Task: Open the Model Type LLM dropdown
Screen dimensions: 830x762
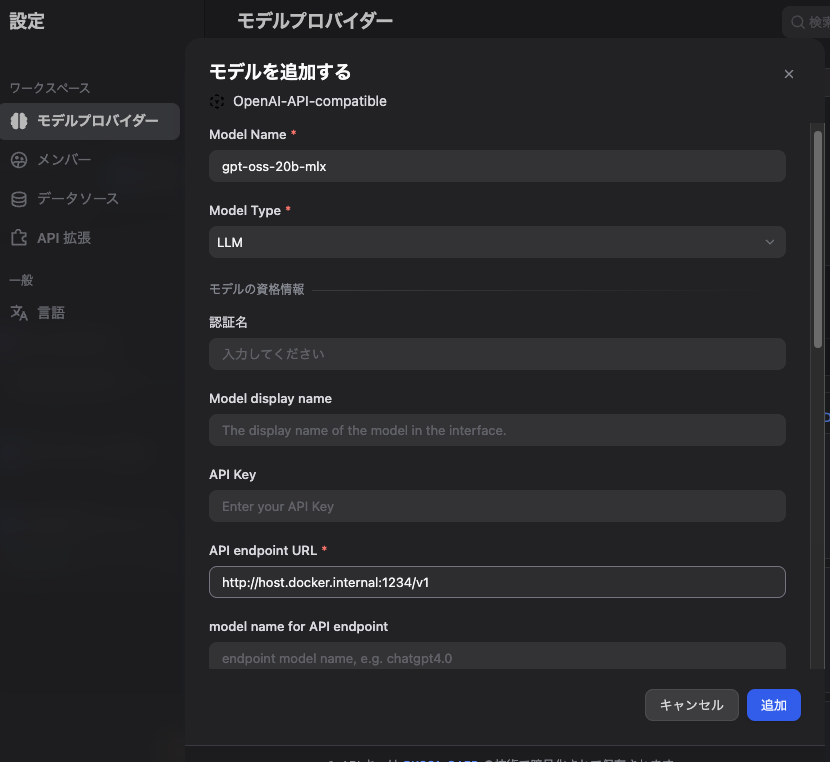Action: tap(497, 242)
